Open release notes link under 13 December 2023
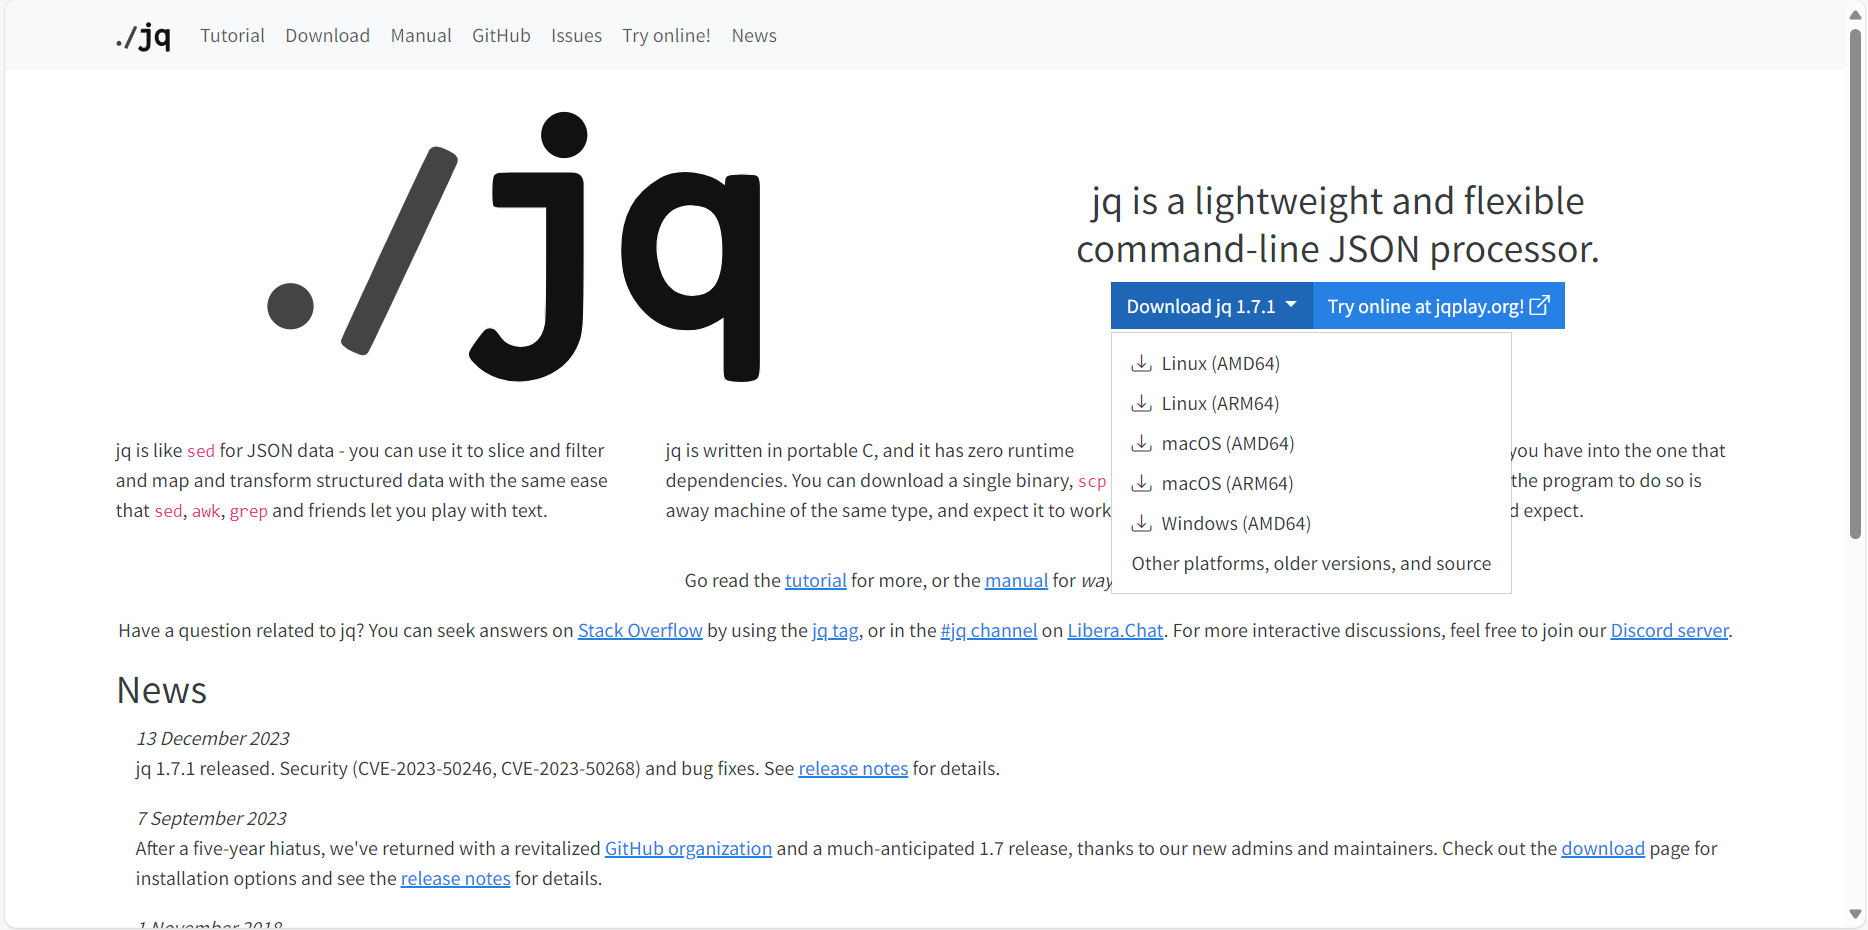The height and width of the screenshot is (930, 1868). click(x=853, y=769)
